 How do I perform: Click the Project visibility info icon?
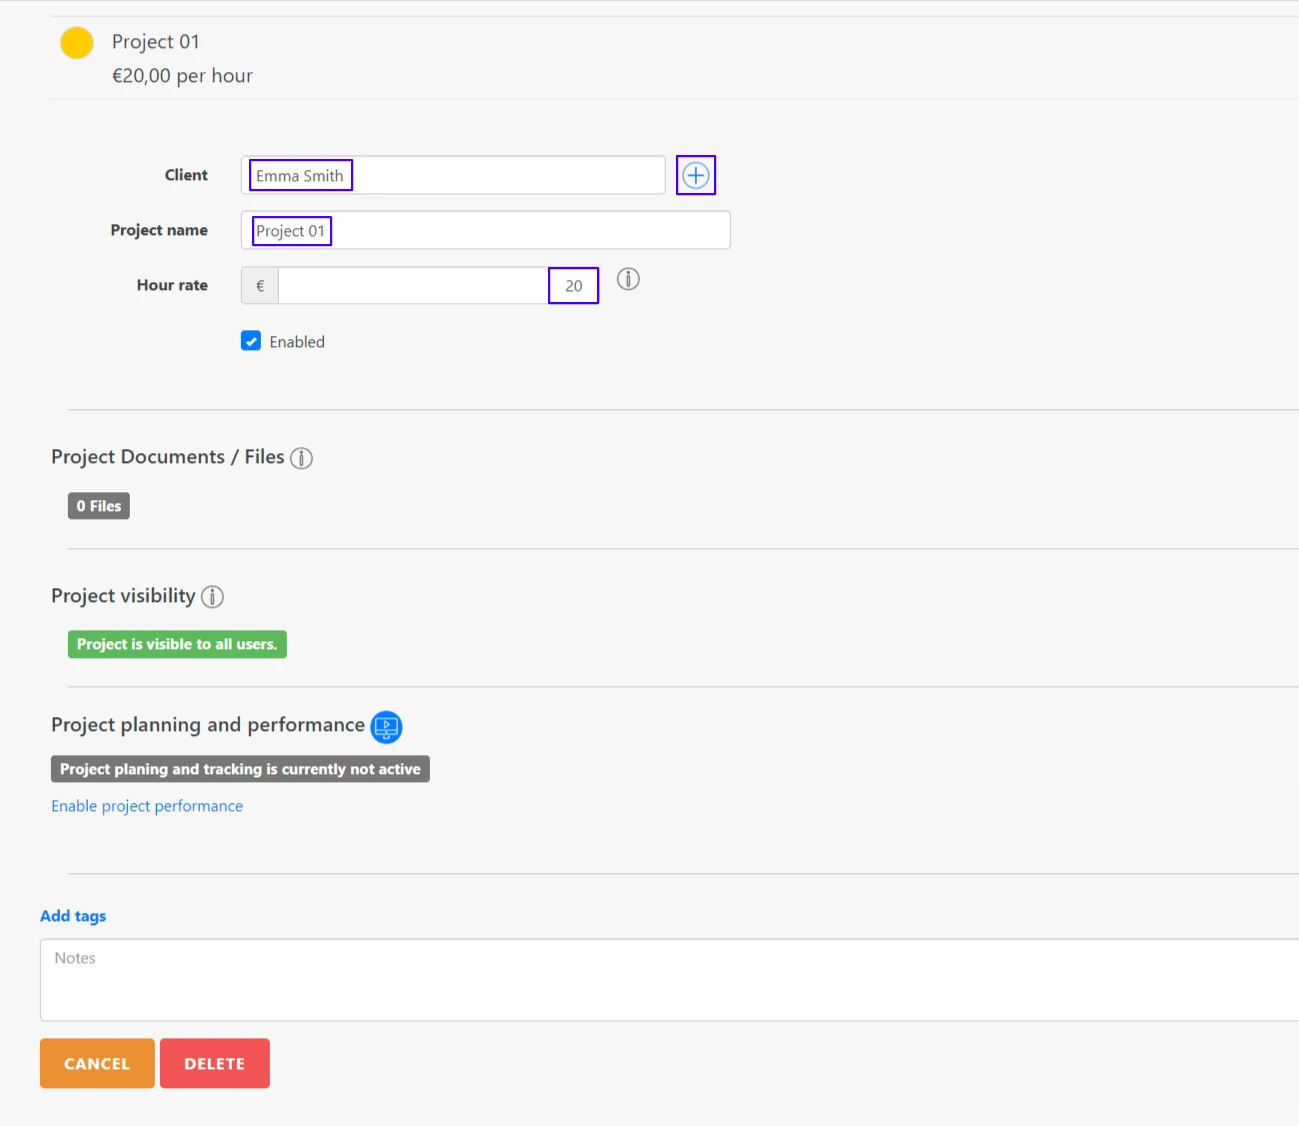(x=211, y=597)
